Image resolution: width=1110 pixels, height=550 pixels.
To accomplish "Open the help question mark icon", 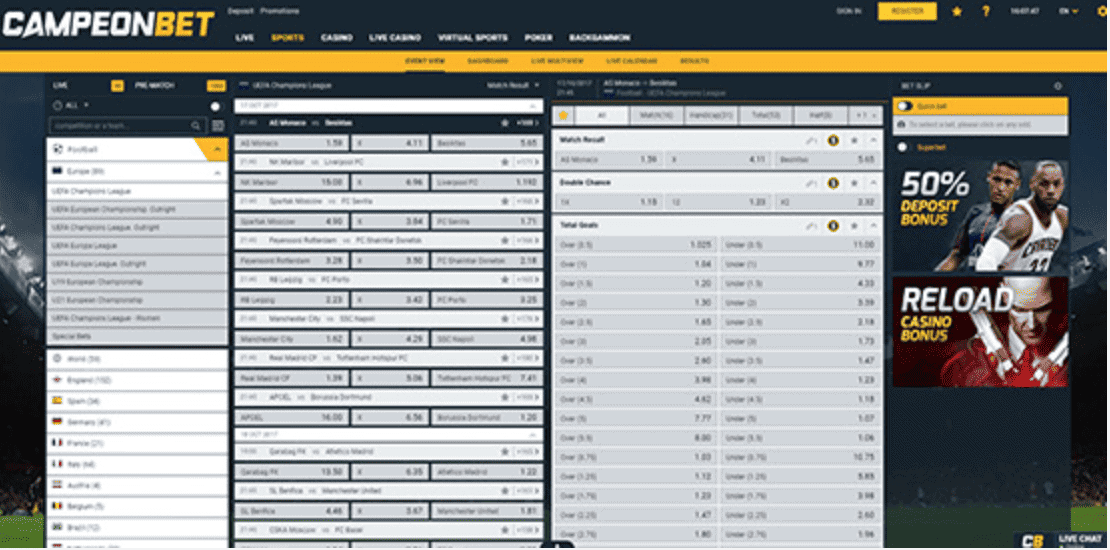I will (986, 11).
